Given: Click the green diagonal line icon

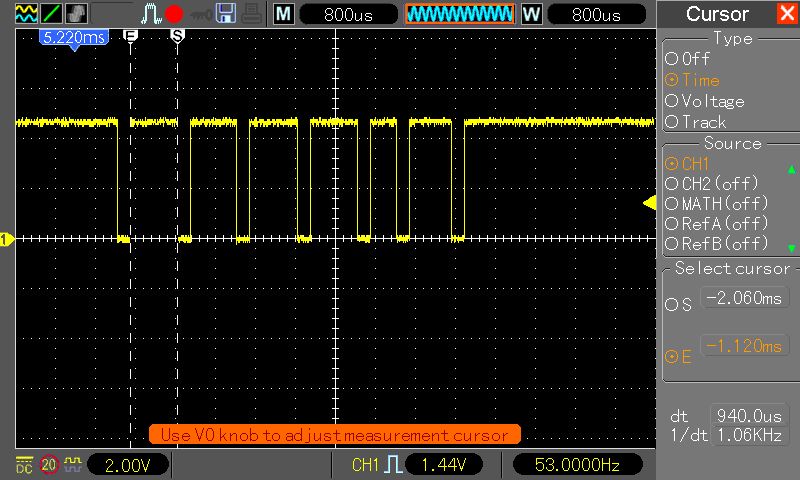Looking at the screenshot, I should (50, 14).
